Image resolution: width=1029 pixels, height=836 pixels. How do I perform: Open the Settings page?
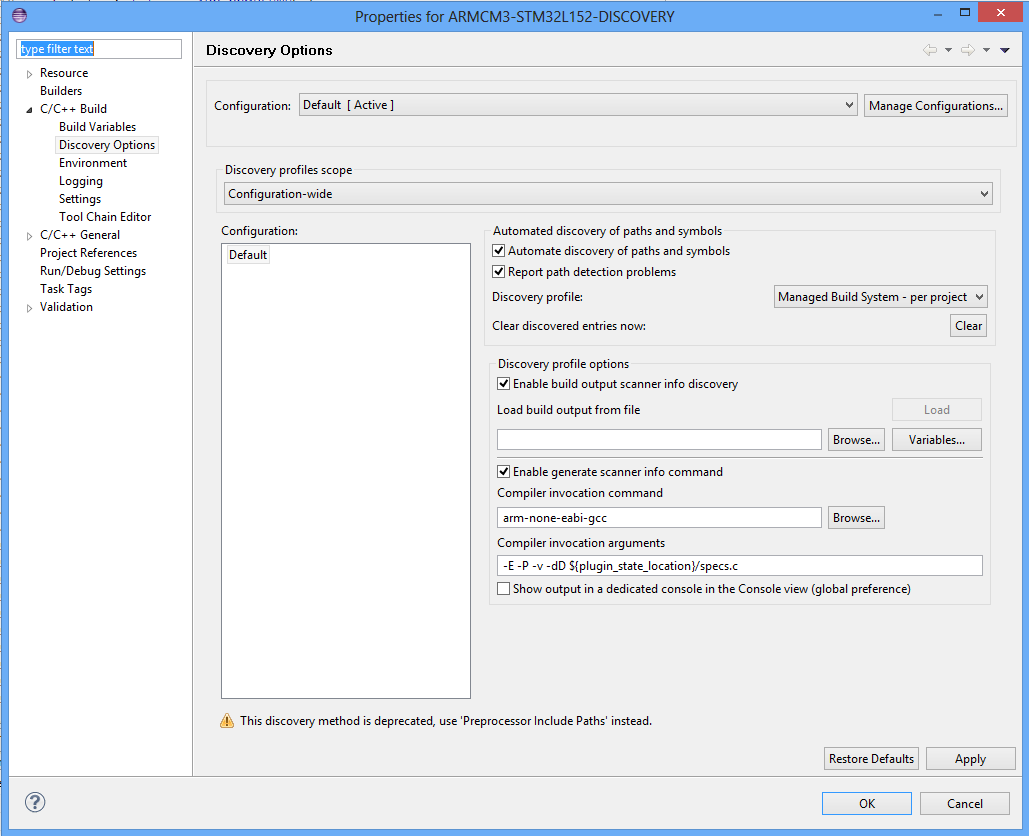point(79,199)
